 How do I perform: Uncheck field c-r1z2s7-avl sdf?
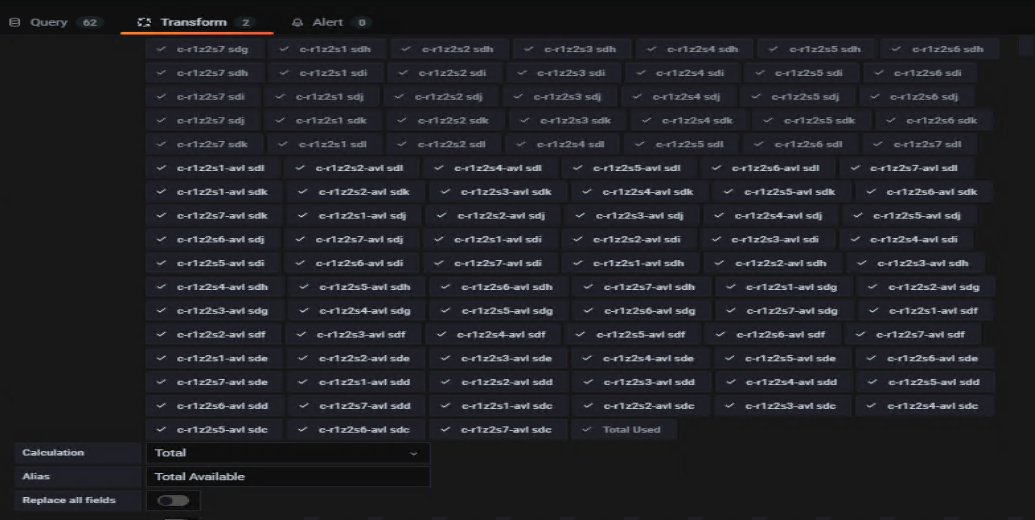(x=912, y=335)
